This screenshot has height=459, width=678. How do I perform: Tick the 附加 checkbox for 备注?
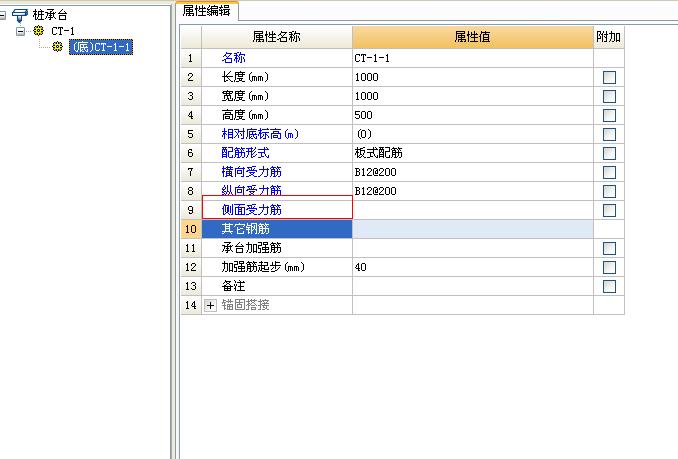click(x=609, y=287)
